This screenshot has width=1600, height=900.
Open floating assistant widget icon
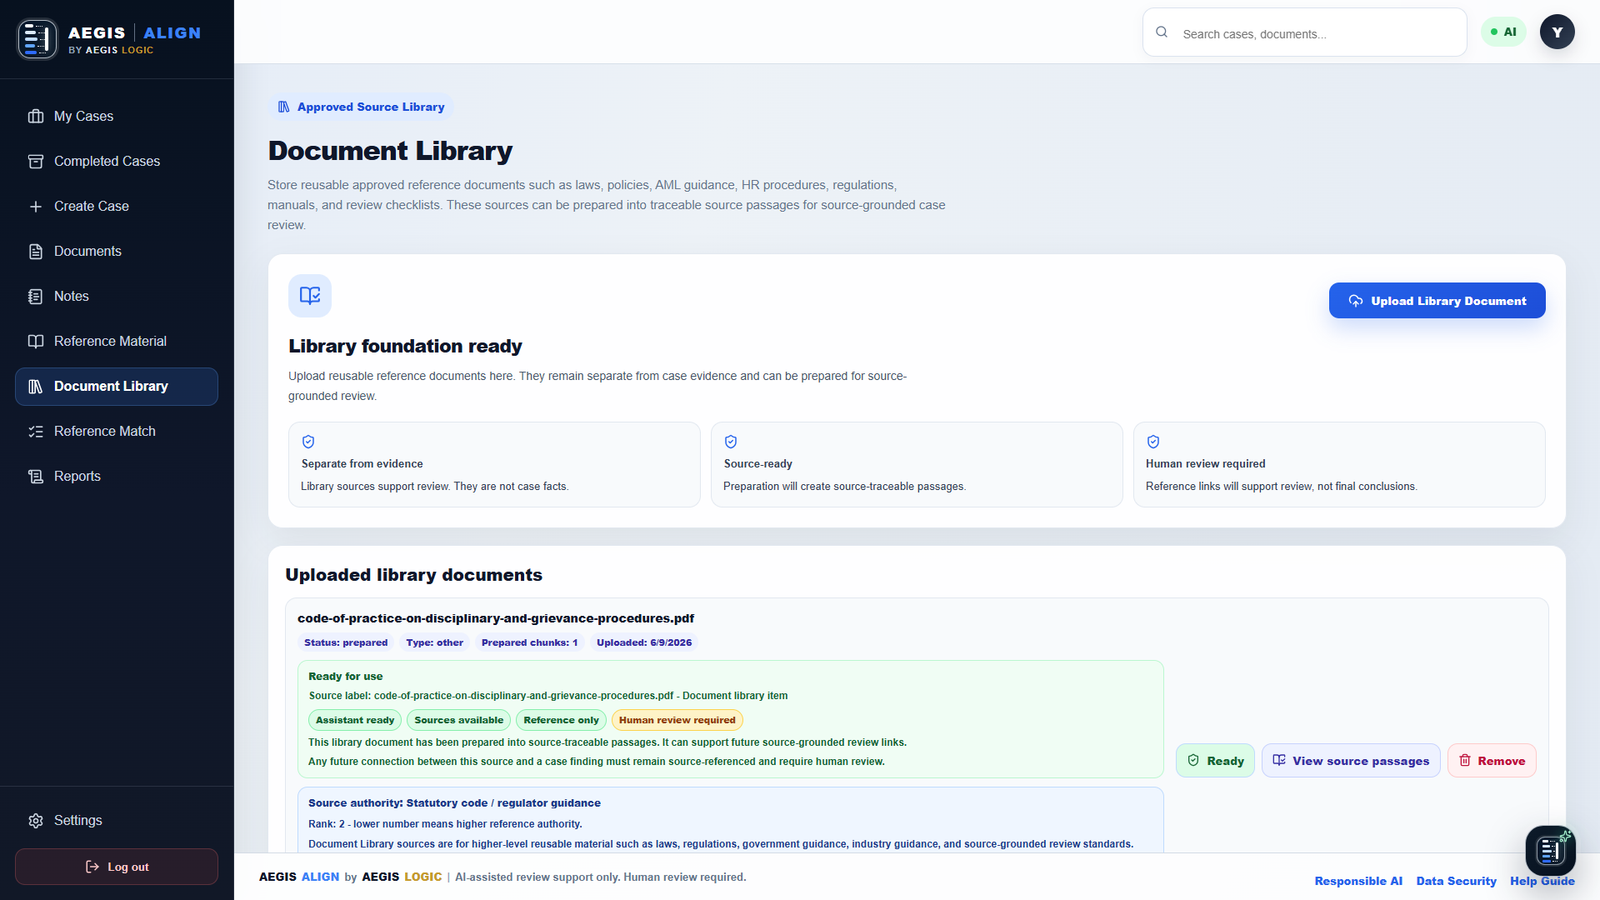1550,850
